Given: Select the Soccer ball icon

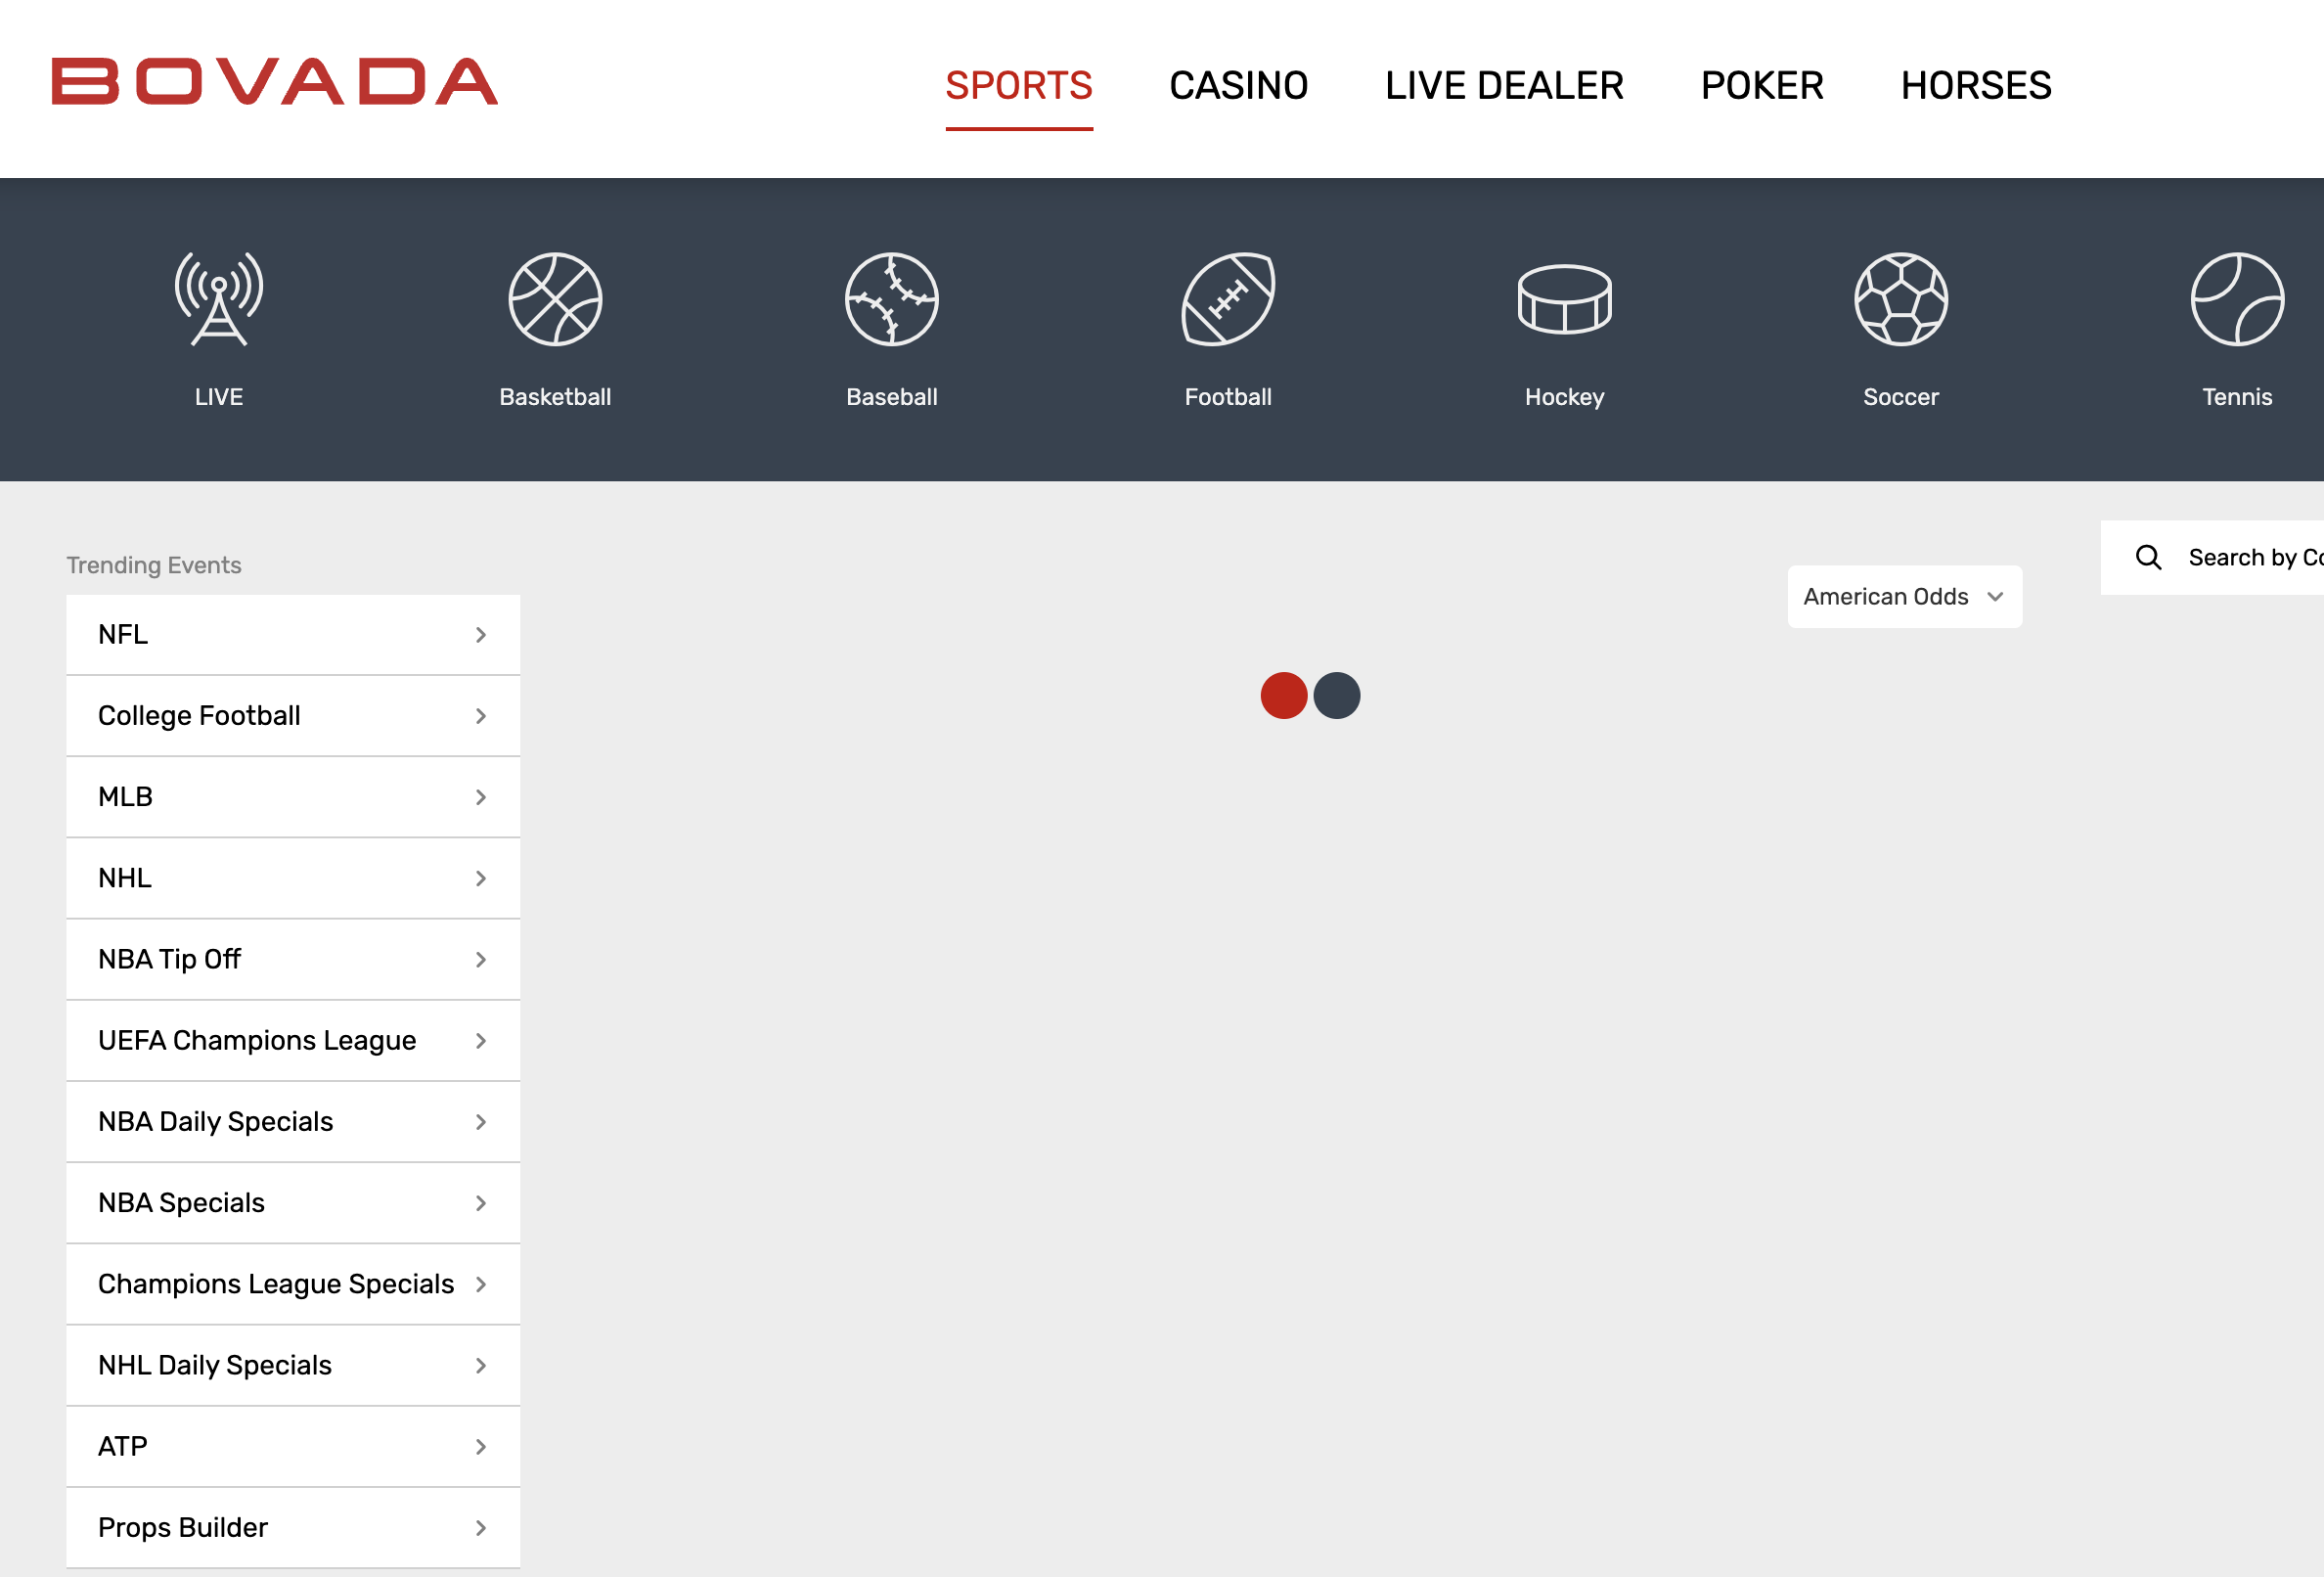Looking at the screenshot, I should (x=1900, y=299).
